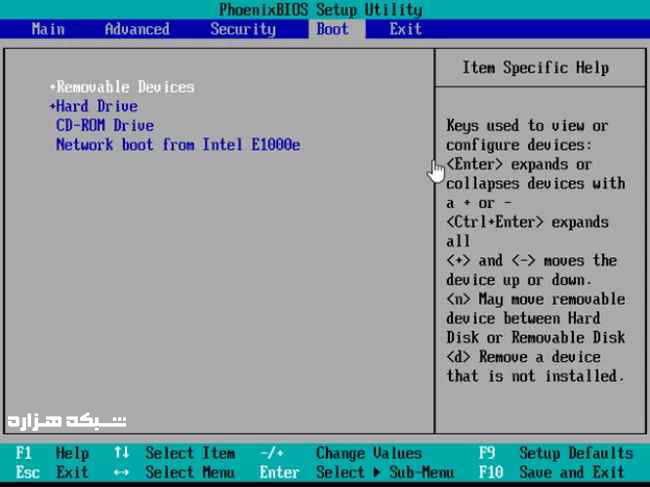Switch to the Advanced menu tab

(x=137, y=29)
